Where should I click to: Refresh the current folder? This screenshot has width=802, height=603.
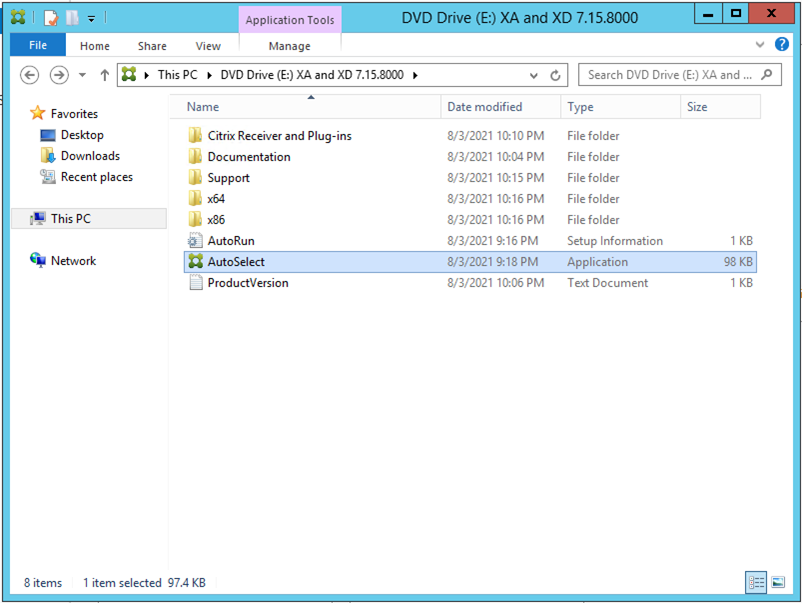coord(555,76)
